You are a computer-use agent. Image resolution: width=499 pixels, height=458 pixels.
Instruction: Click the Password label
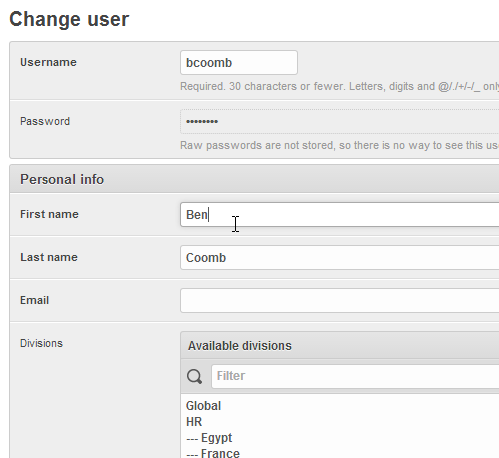coord(45,121)
